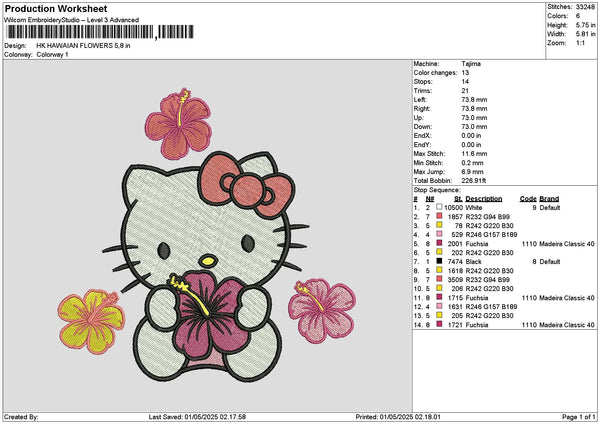Click 'Wilcom EmbroideryStudio – Level 3 Advanced' text
This screenshot has width=600, height=424.
(71, 20)
